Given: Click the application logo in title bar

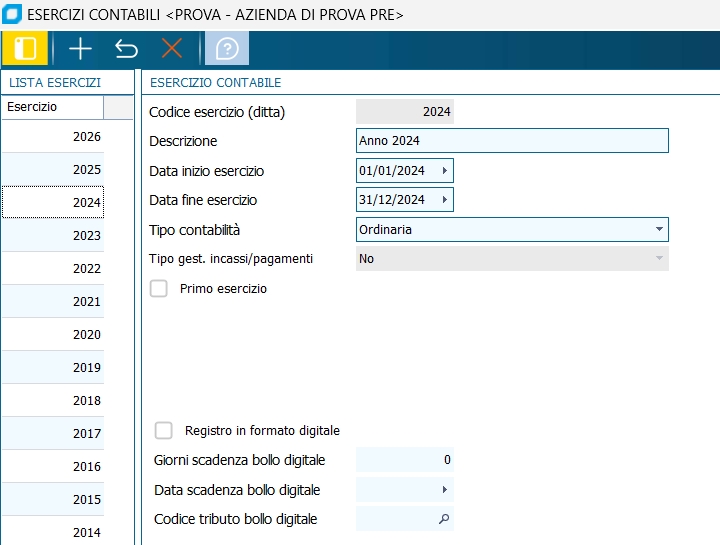Looking at the screenshot, I should tap(12, 15).
